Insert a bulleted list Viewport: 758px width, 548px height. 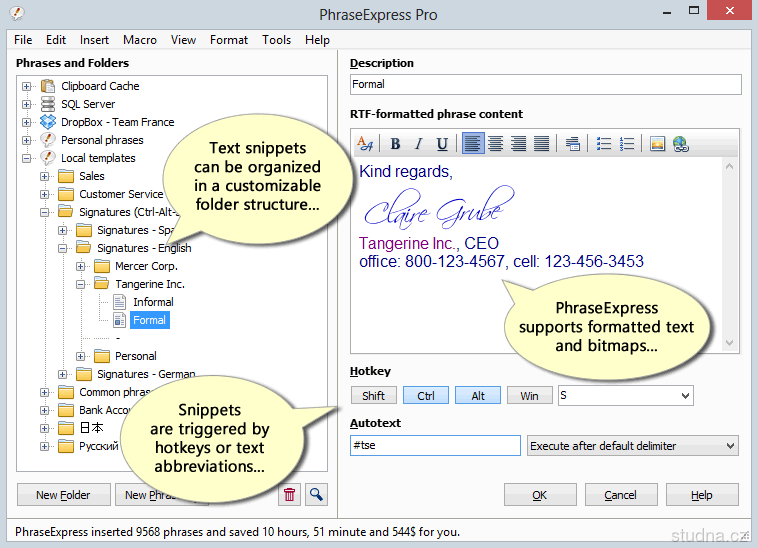pyautogui.click(x=604, y=144)
